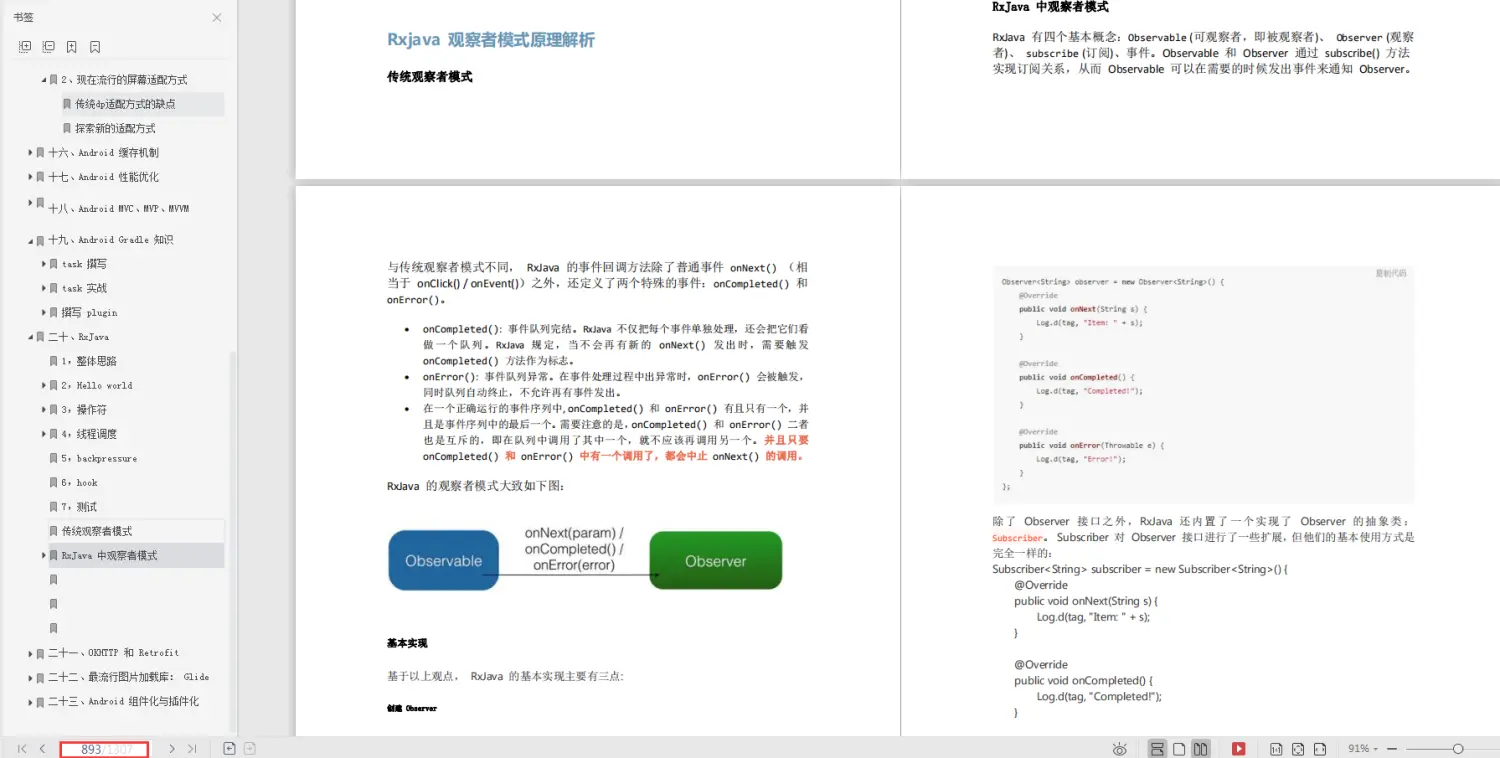This screenshot has width=1500, height=758.
Task: Close the 书签 bookmarks panel
Action: 217,17
